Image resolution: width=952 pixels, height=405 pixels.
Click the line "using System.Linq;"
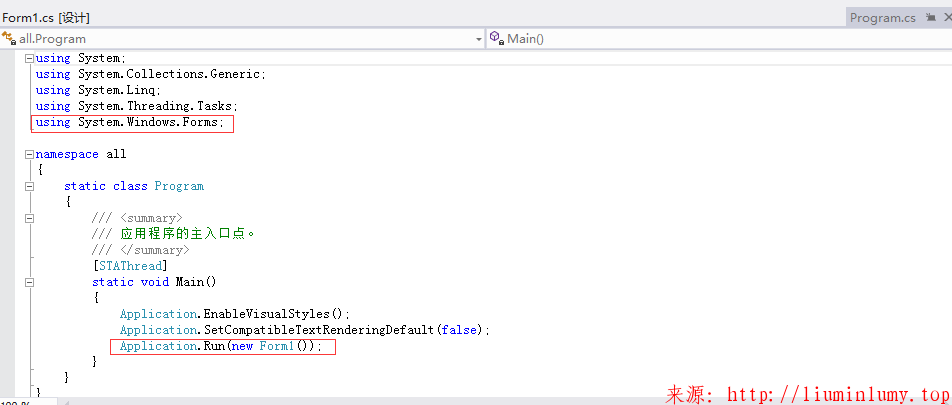(x=98, y=90)
